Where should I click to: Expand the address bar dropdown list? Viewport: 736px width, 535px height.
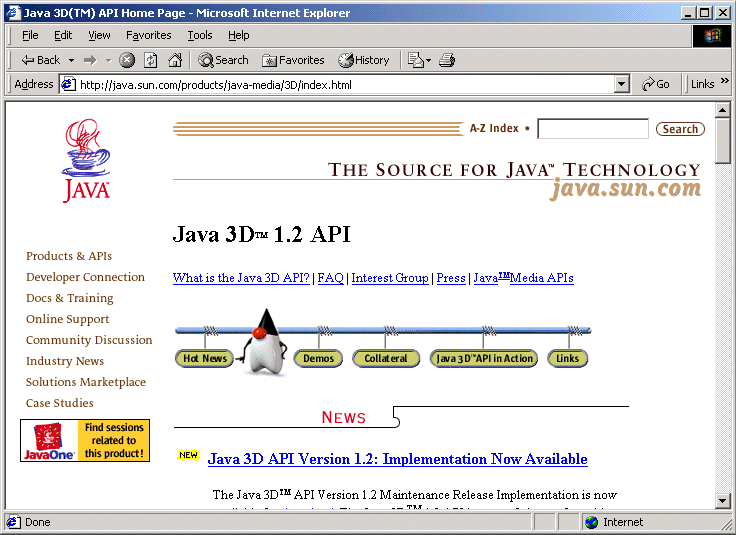[621, 84]
